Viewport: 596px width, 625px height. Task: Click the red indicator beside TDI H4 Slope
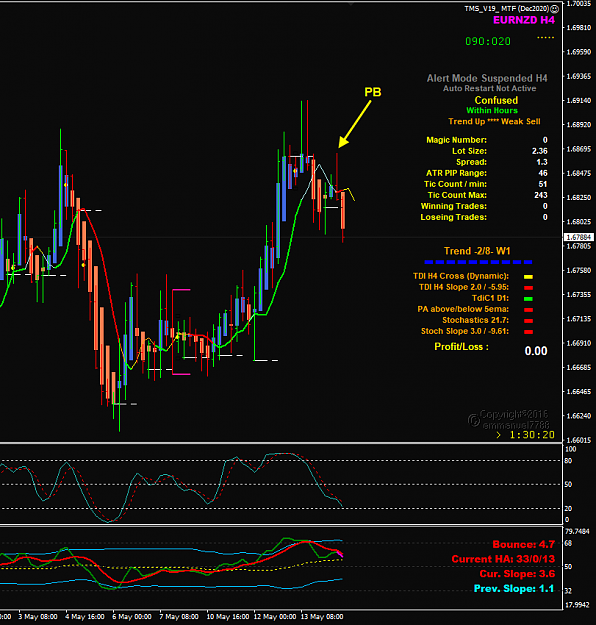click(x=528, y=288)
